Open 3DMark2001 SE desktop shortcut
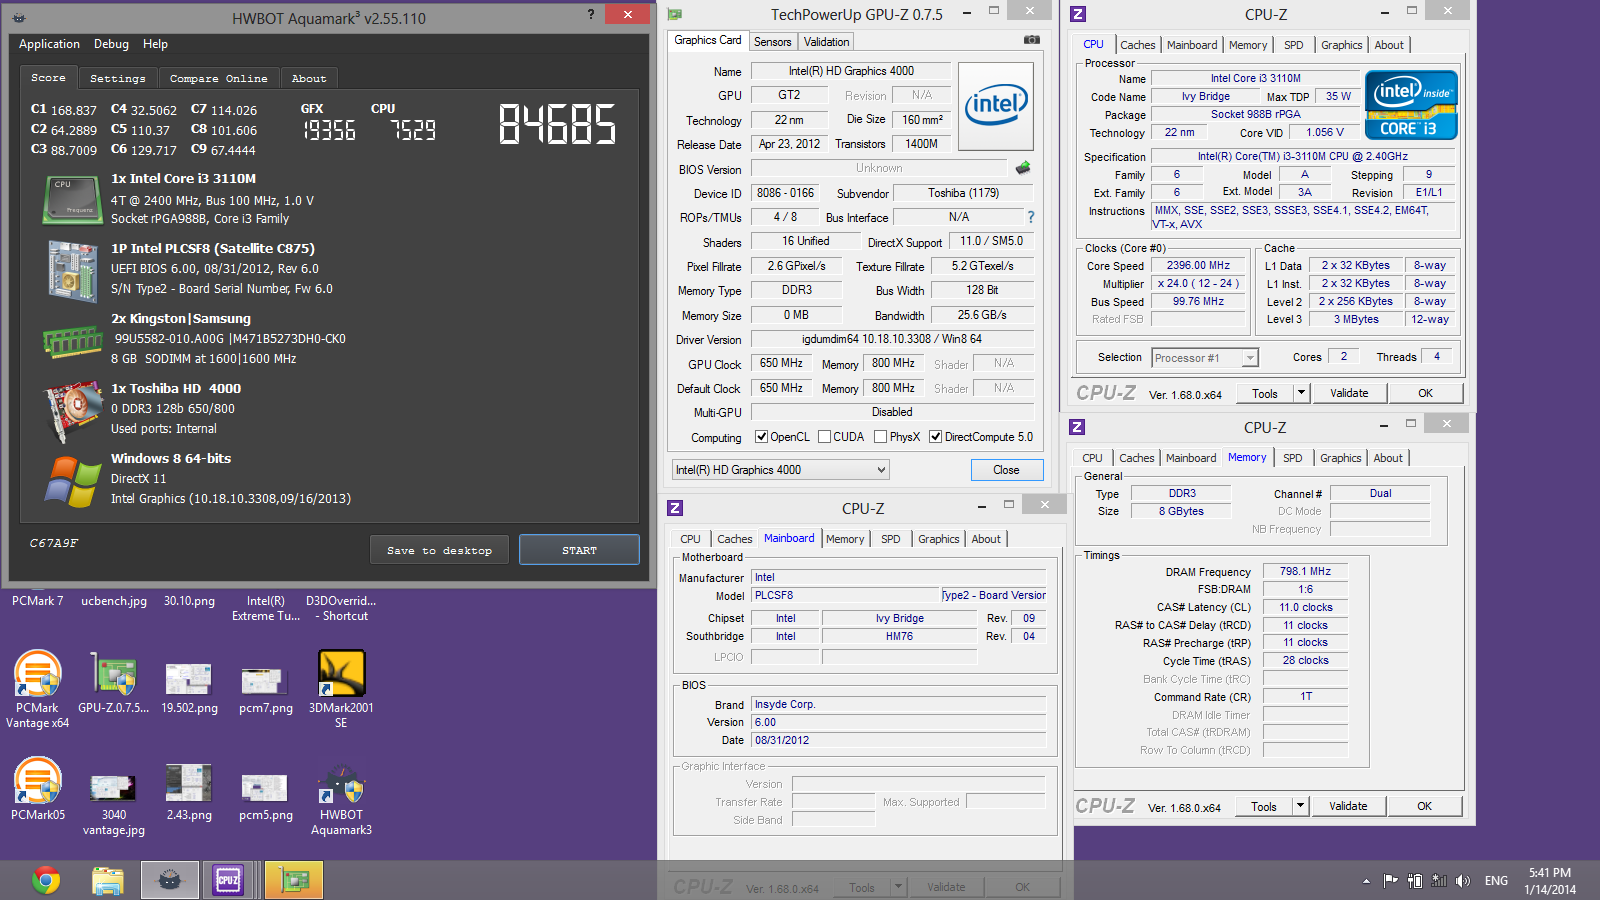Image resolution: width=1600 pixels, height=900 pixels. point(341,689)
